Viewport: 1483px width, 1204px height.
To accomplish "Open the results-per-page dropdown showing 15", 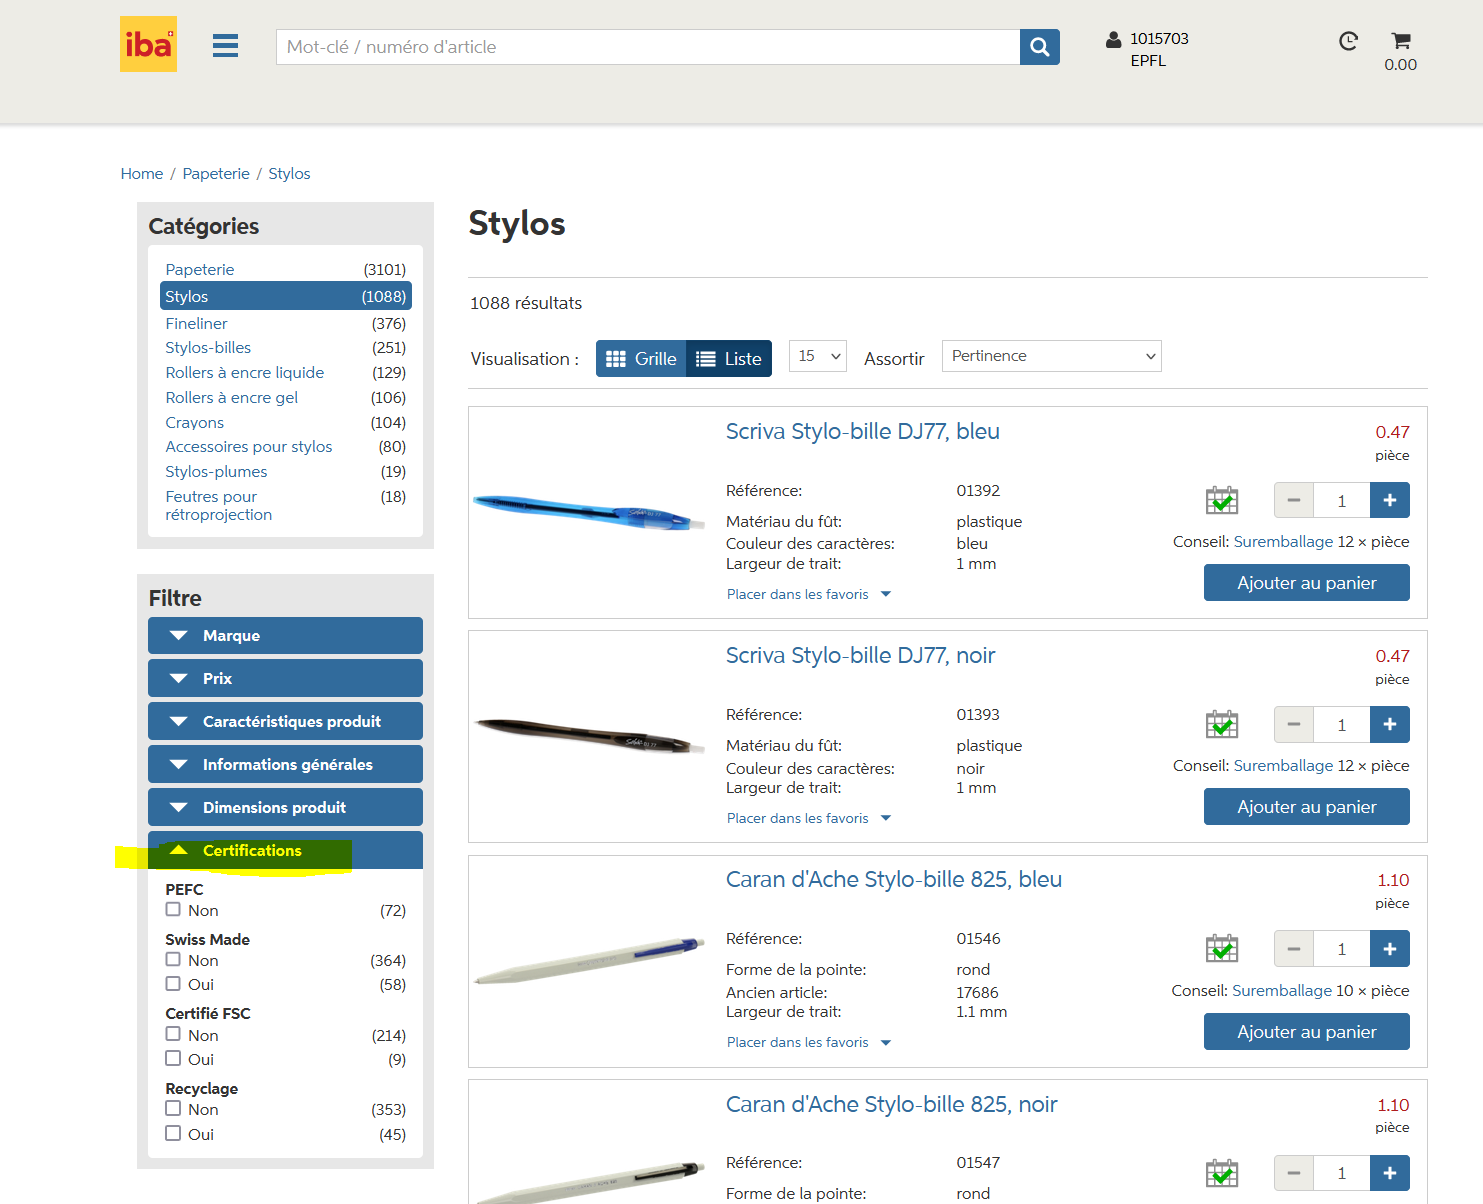I will click(x=817, y=356).
